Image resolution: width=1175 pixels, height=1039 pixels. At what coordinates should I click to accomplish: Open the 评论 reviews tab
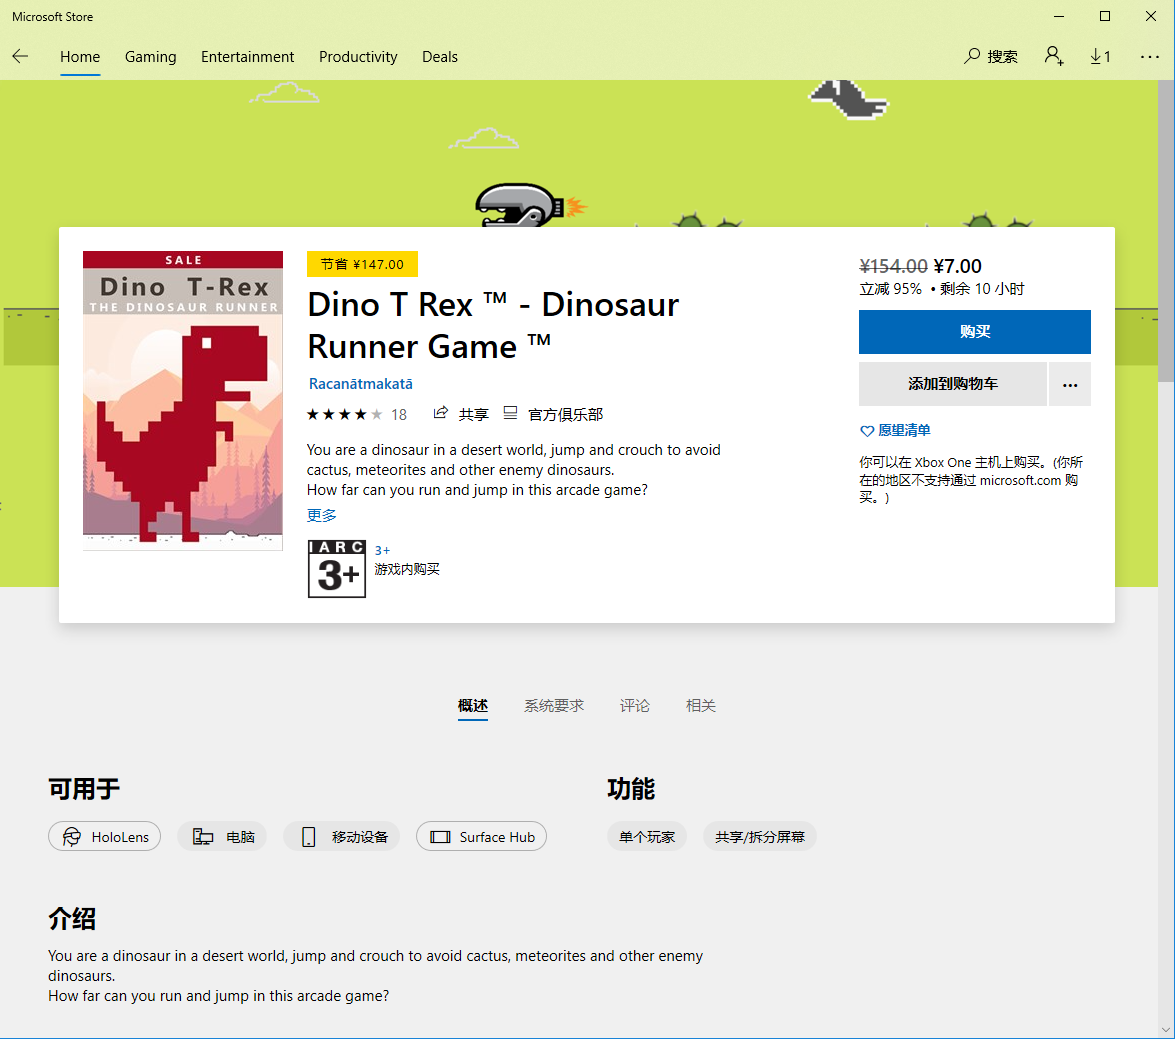point(635,706)
